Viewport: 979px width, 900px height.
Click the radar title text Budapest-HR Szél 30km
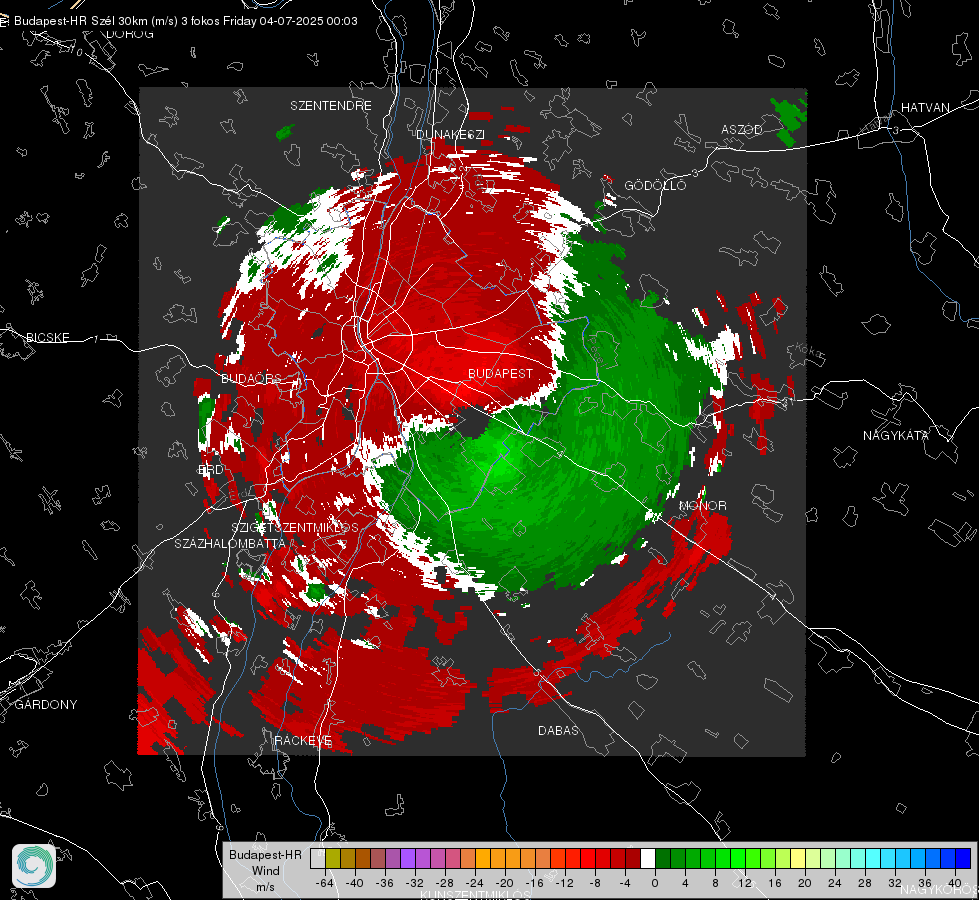(x=80, y=21)
